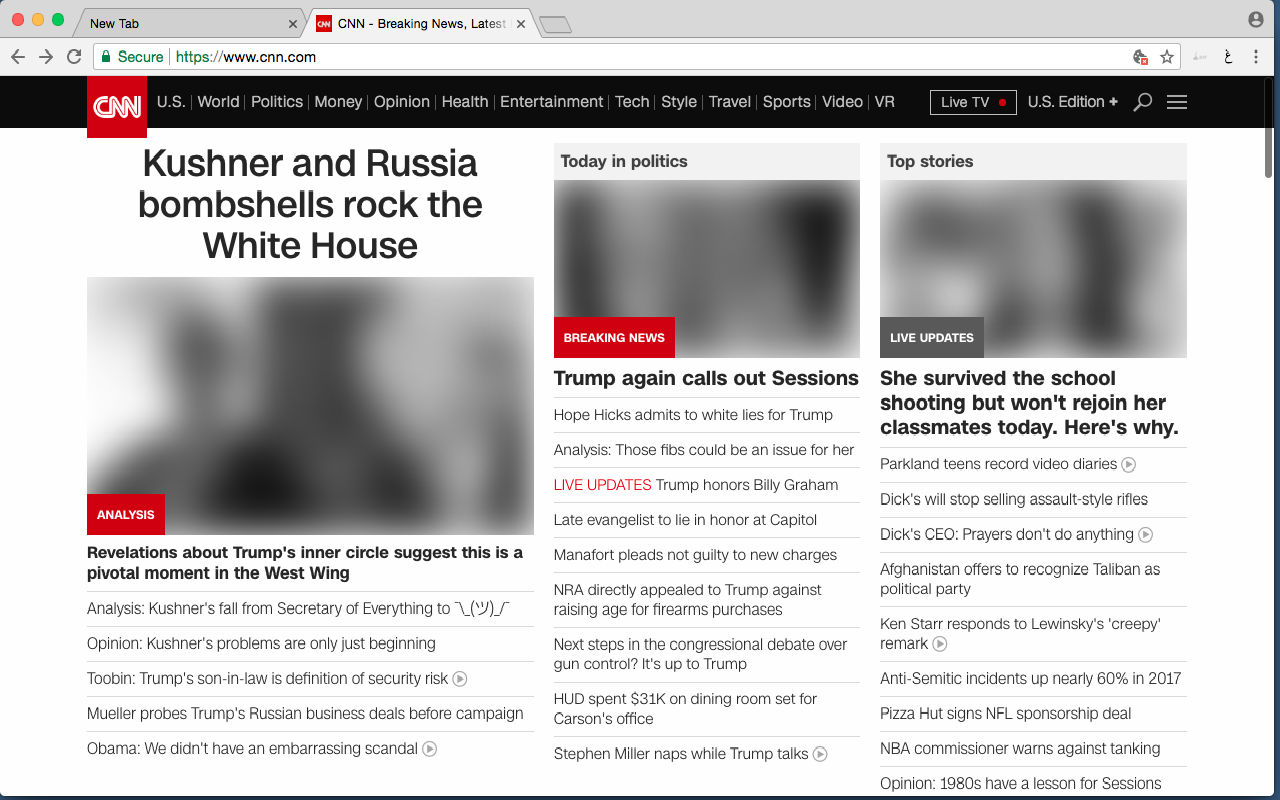The image size is (1280, 800).
Task: Click the green secure padlock icon
Action: pos(106,57)
